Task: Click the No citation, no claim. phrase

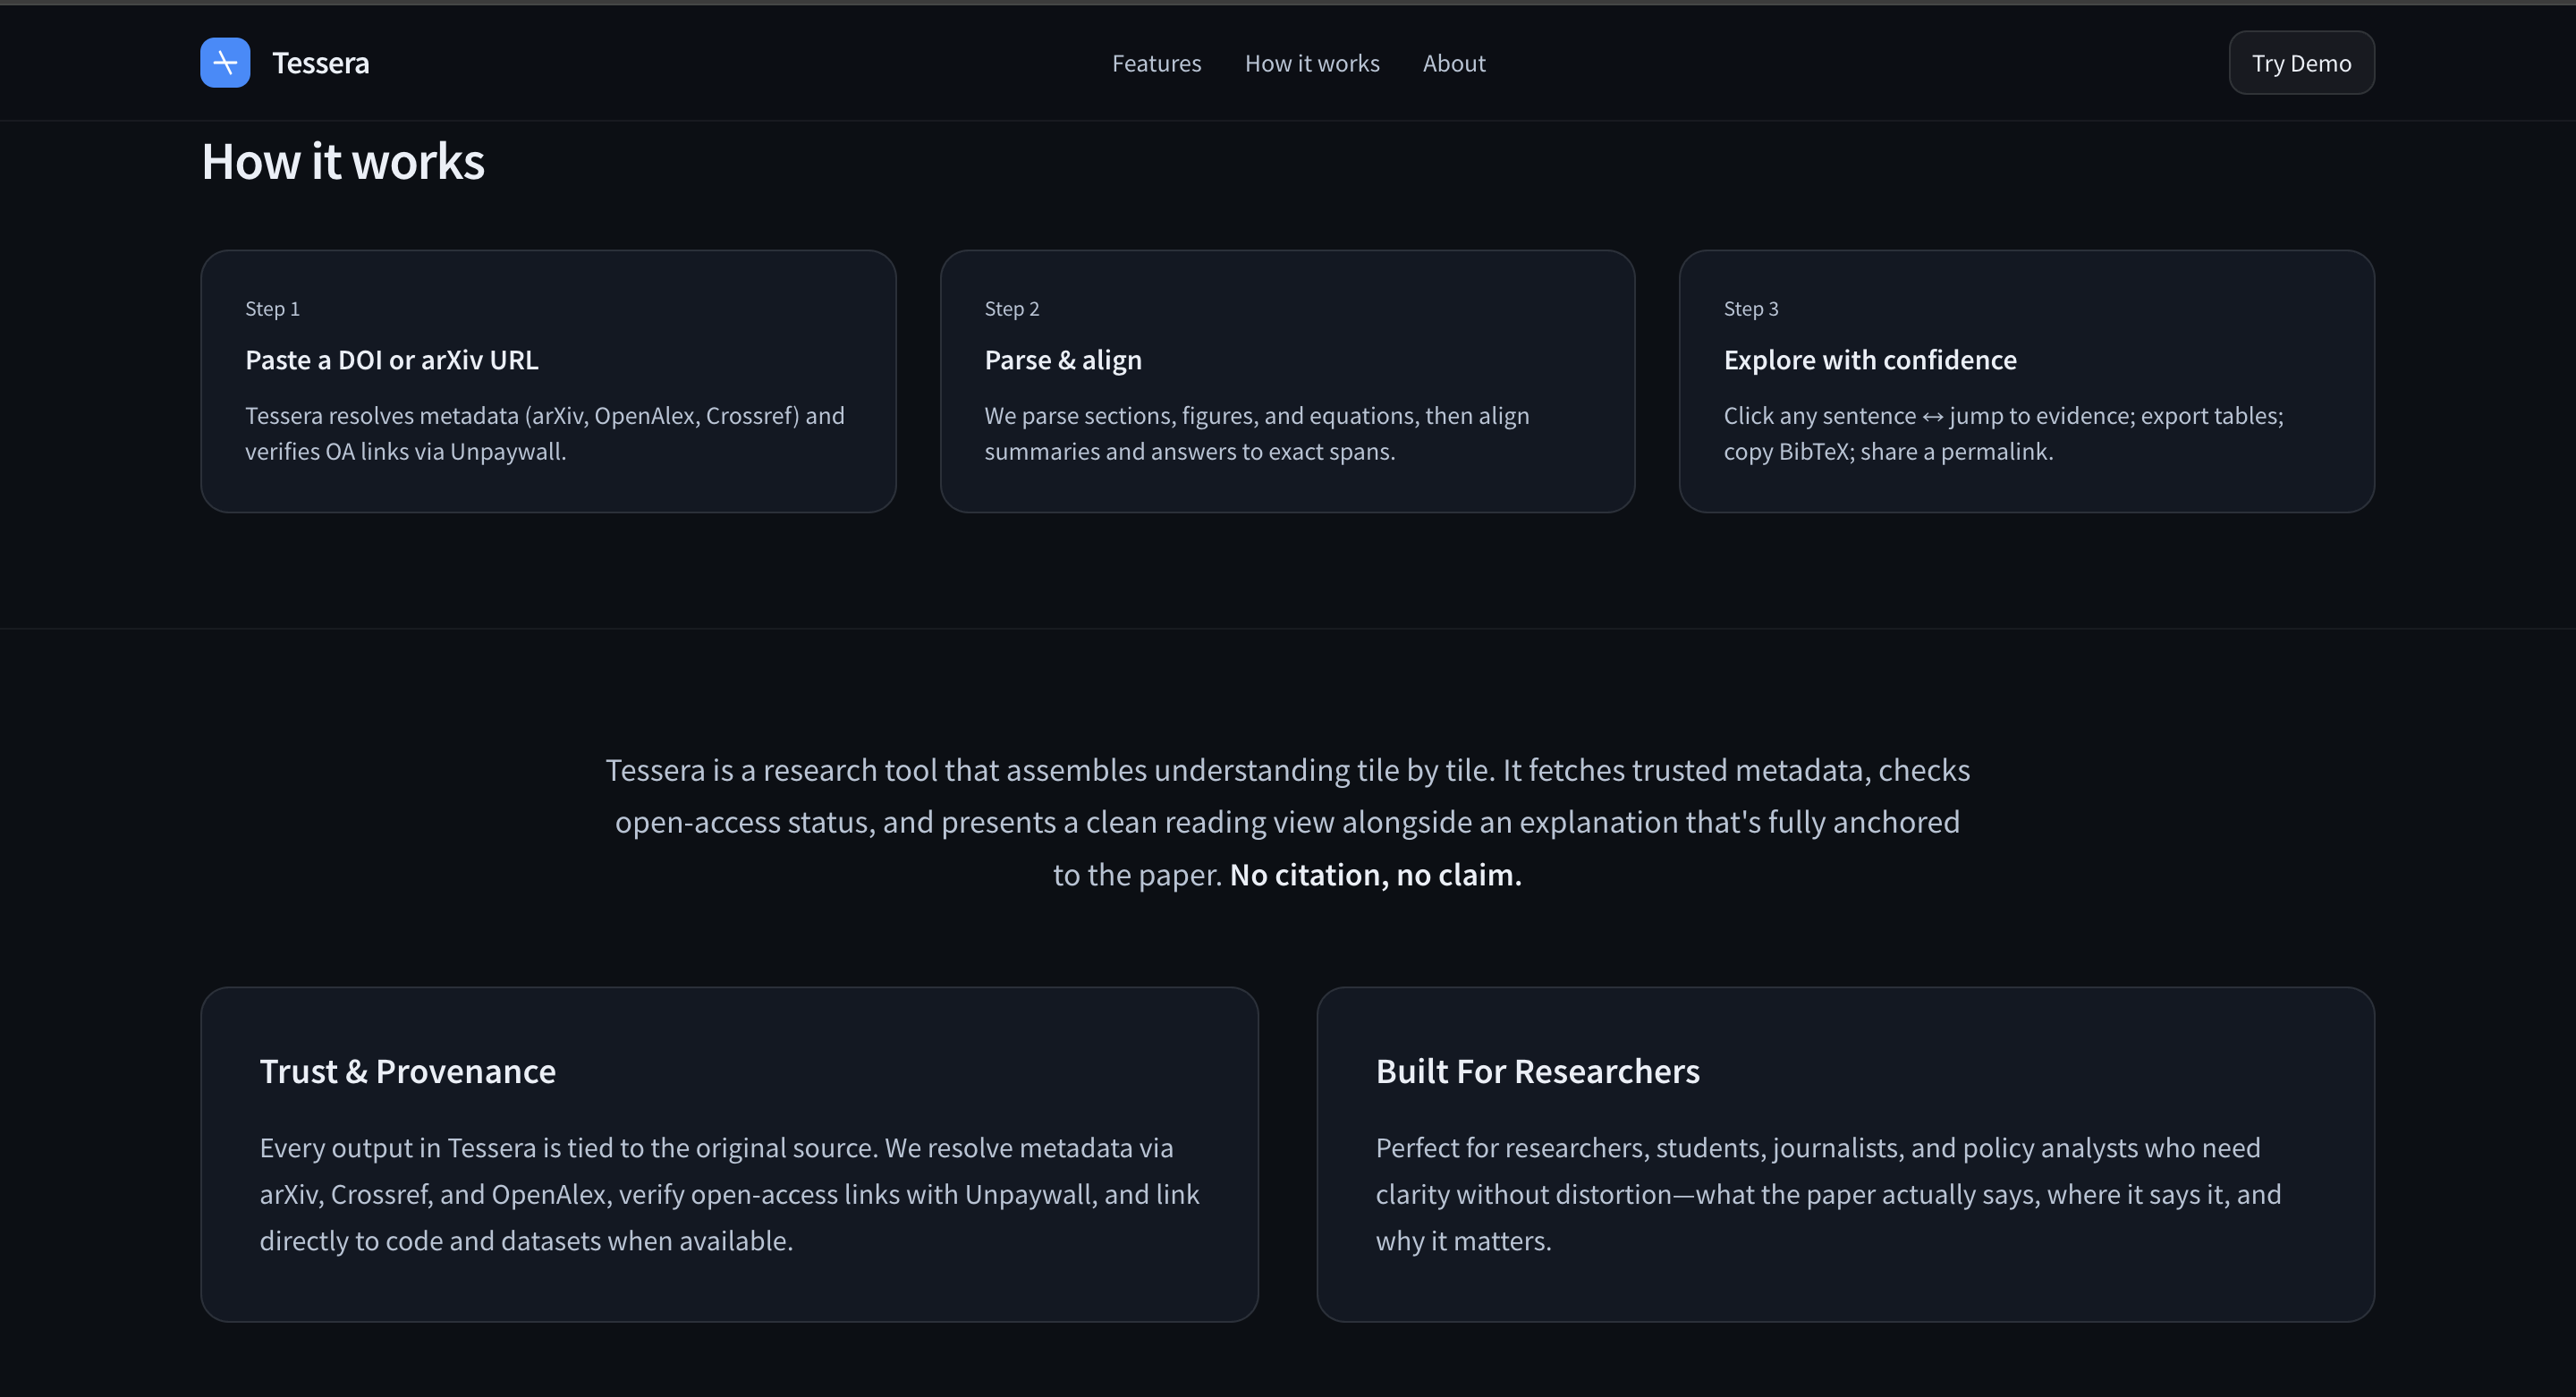Action: 1375,875
